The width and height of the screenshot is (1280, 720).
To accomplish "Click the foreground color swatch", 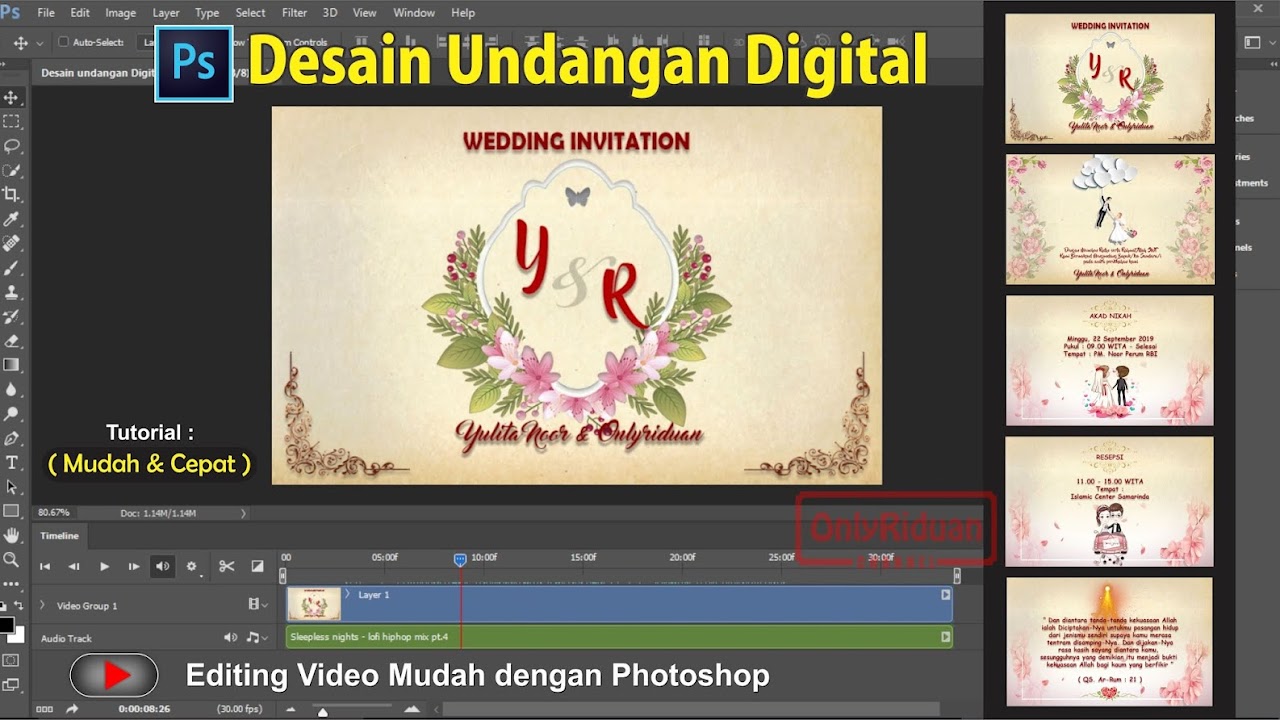I will [x=6, y=626].
